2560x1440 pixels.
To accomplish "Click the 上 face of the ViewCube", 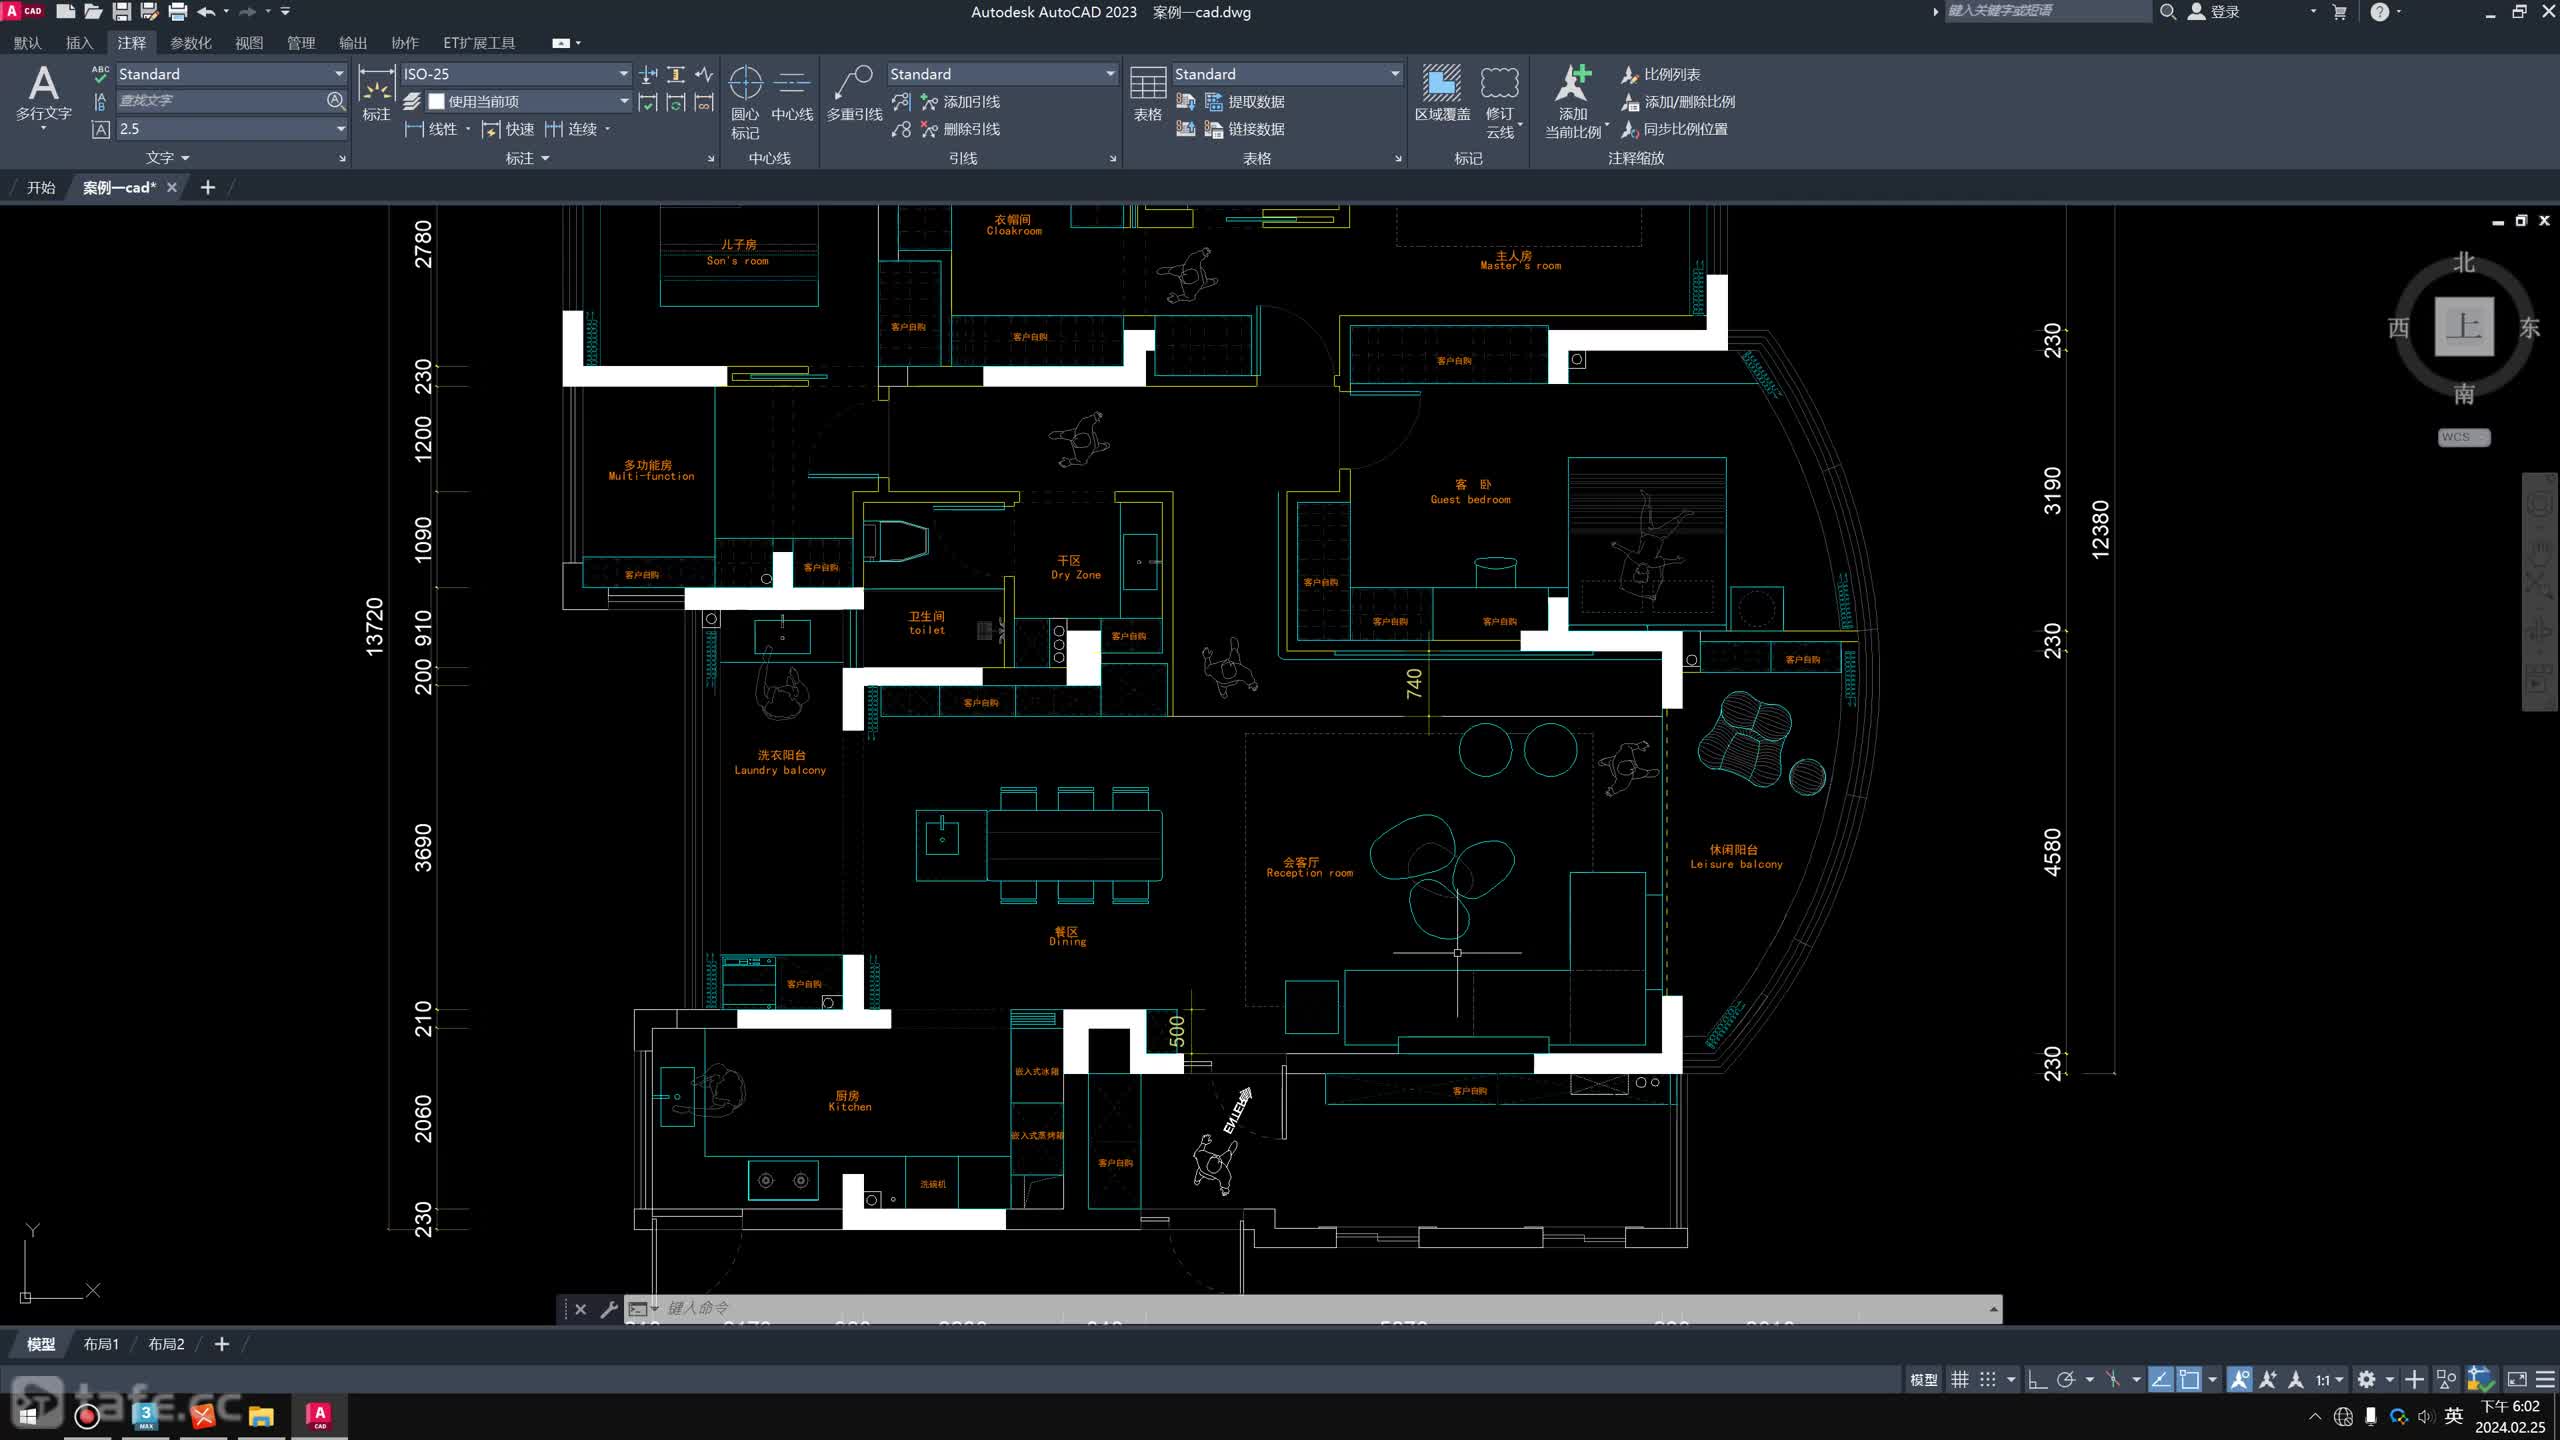I will coord(2464,326).
